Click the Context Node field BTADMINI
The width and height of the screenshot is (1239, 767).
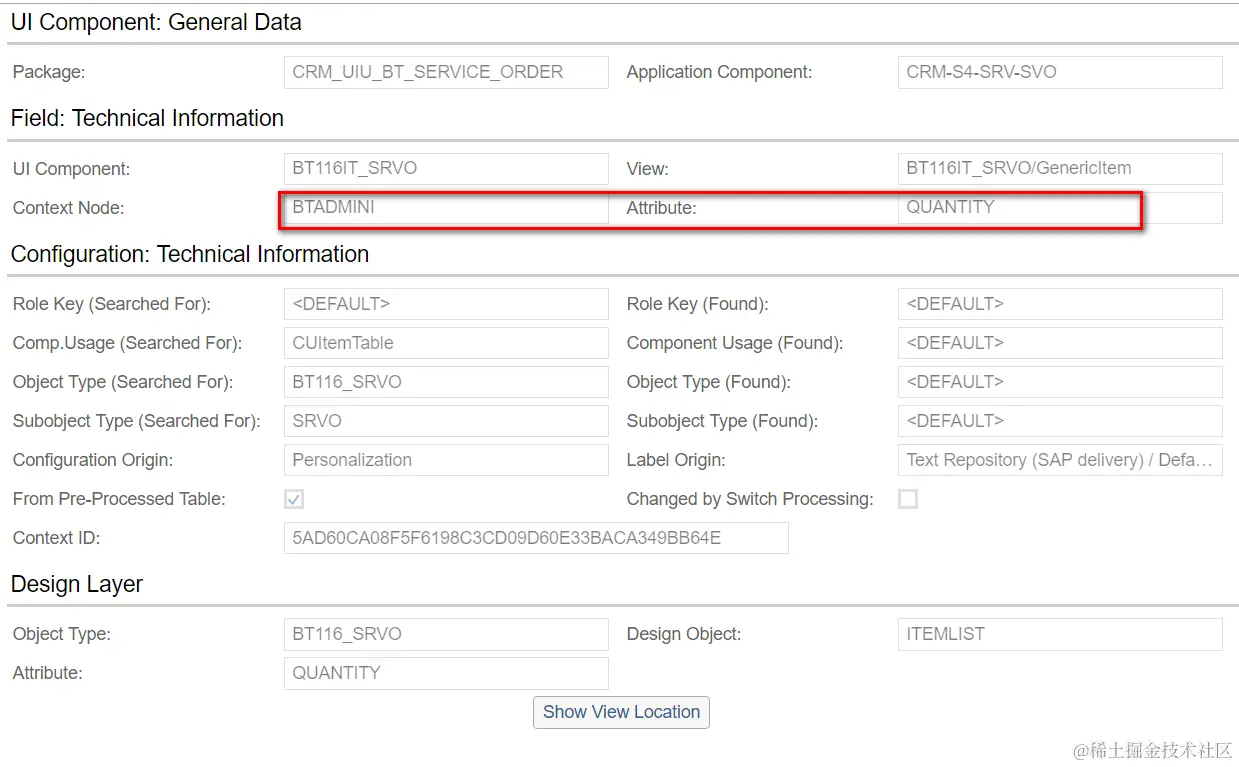(446, 208)
